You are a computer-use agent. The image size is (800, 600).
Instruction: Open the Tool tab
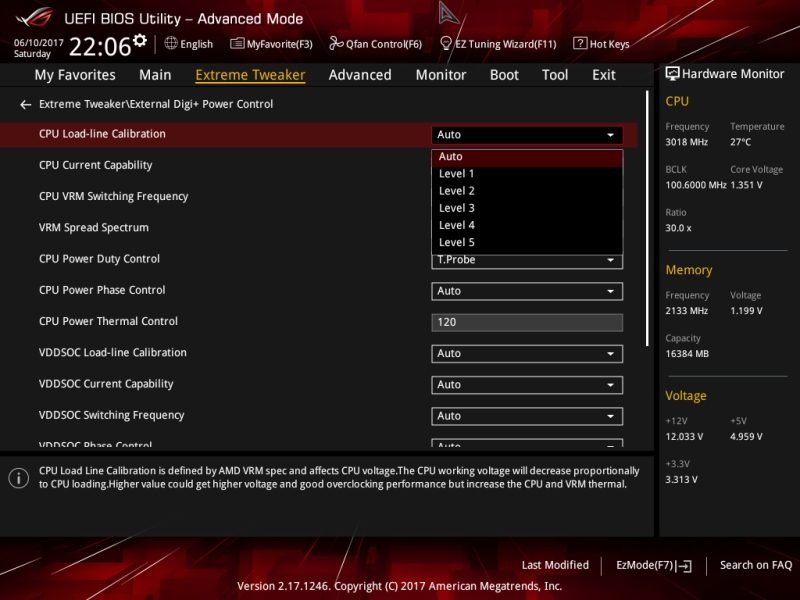click(555, 75)
